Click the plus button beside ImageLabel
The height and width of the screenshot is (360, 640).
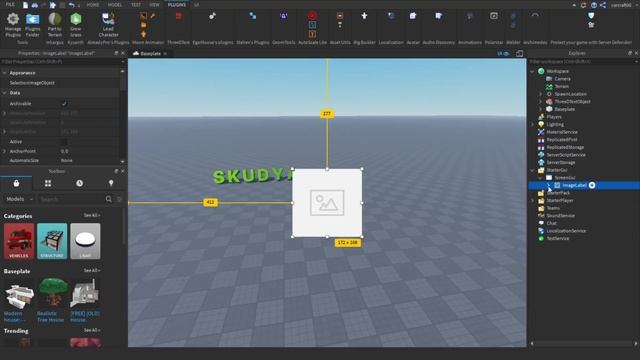pos(592,185)
